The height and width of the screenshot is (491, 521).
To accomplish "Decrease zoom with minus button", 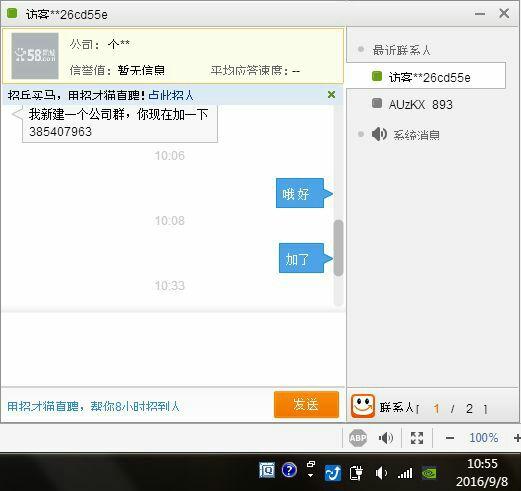I will click(449, 438).
